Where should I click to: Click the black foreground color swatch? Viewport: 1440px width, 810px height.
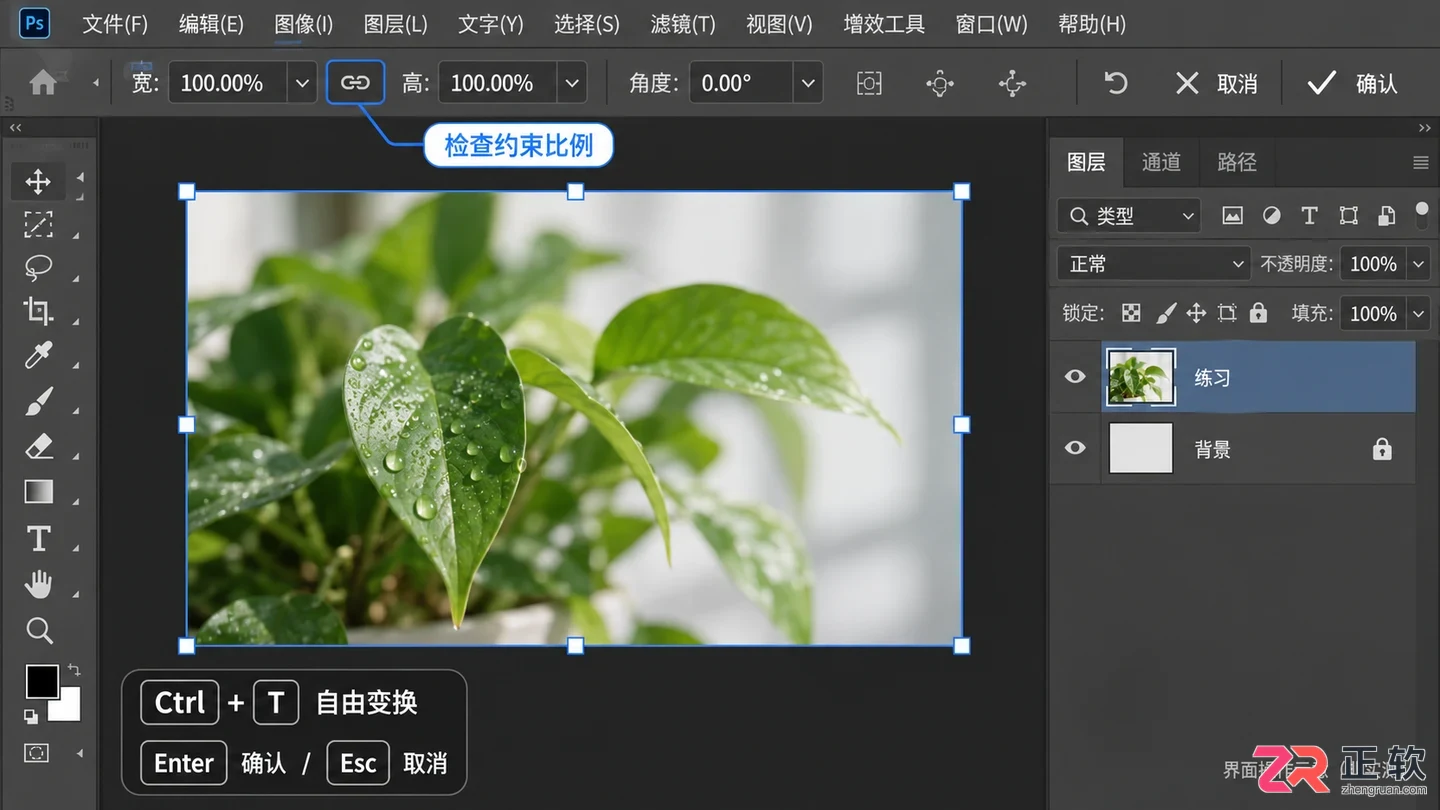(x=42, y=682)
